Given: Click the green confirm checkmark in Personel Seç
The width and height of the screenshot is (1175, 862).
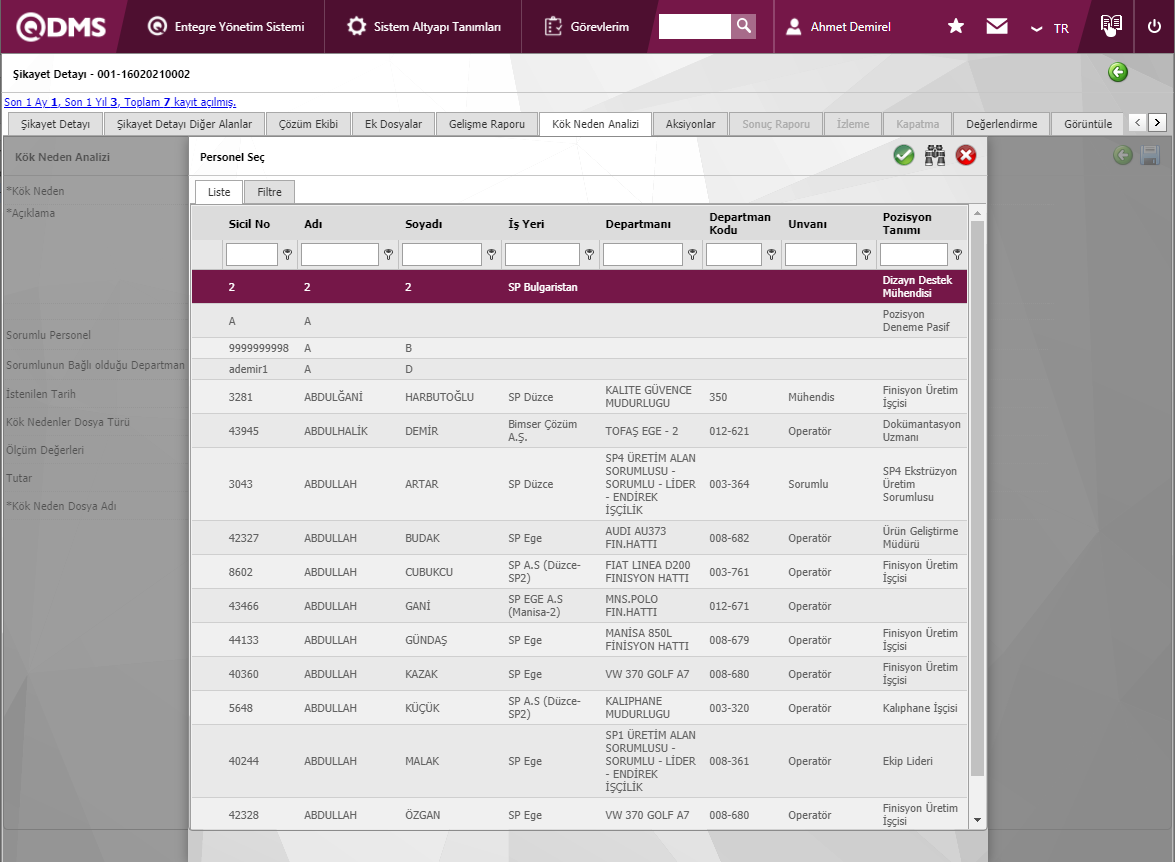Looking at the screenshot, I should 904,155.
